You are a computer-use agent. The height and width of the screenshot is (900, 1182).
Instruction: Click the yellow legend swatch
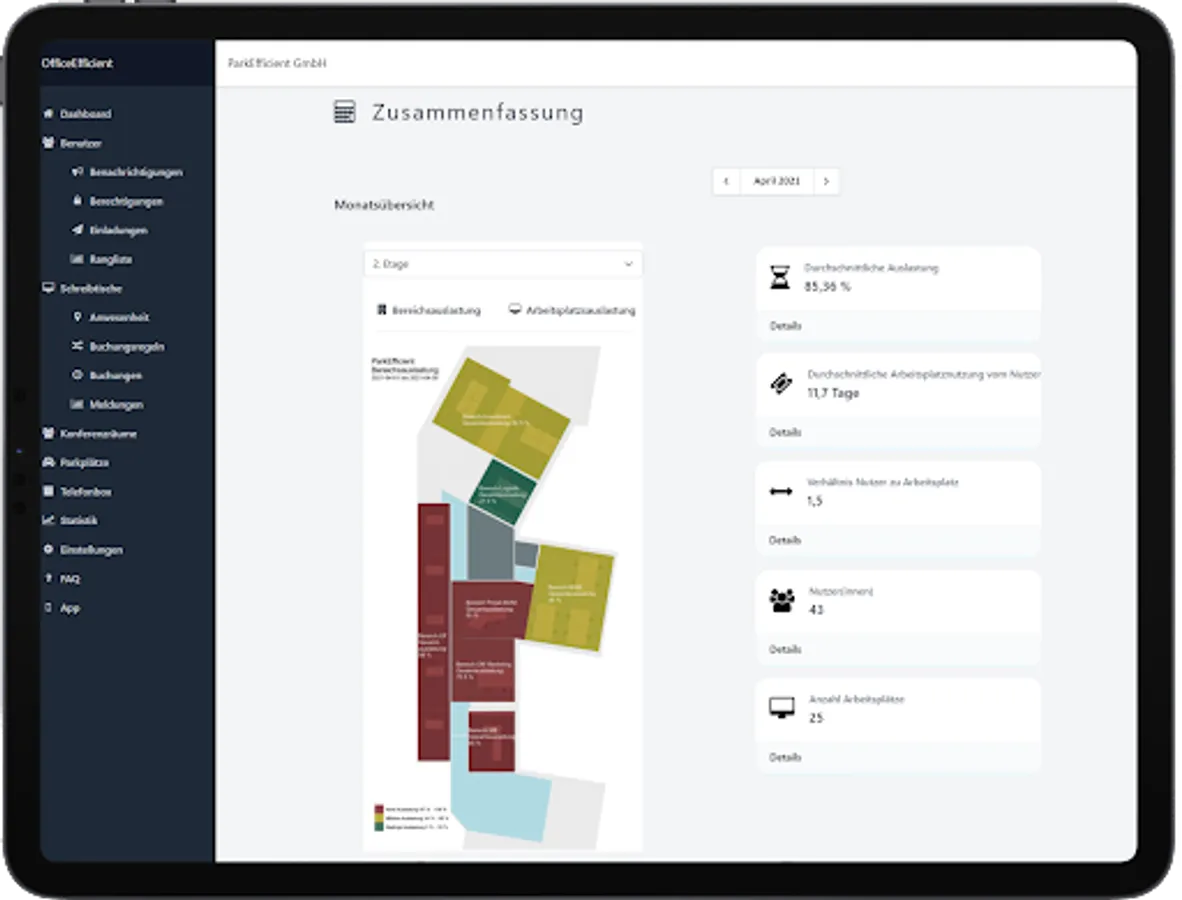click(x=379, y=818)
